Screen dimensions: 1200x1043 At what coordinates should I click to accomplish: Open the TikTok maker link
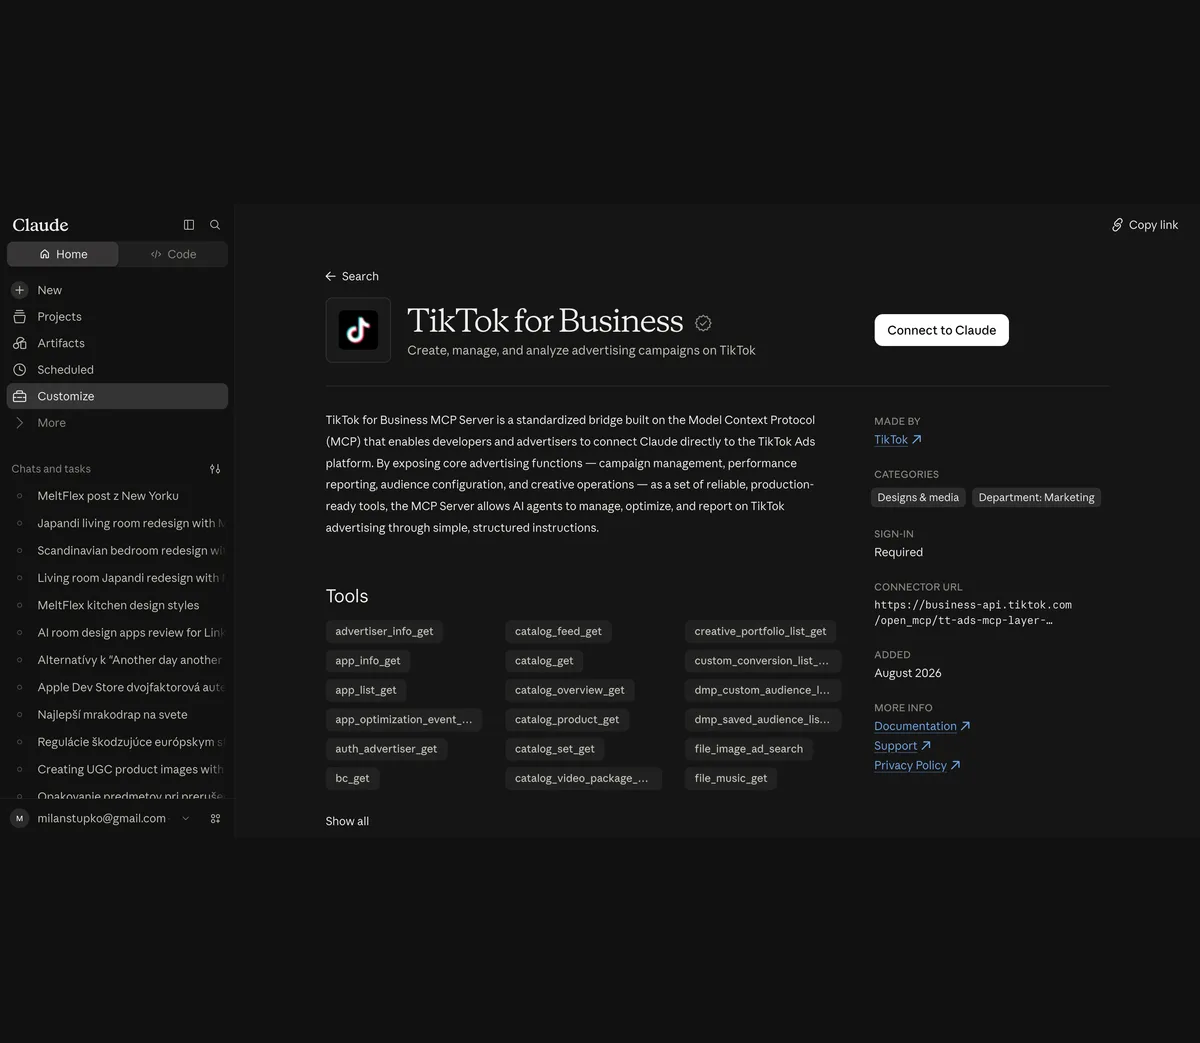click(891, 440)
